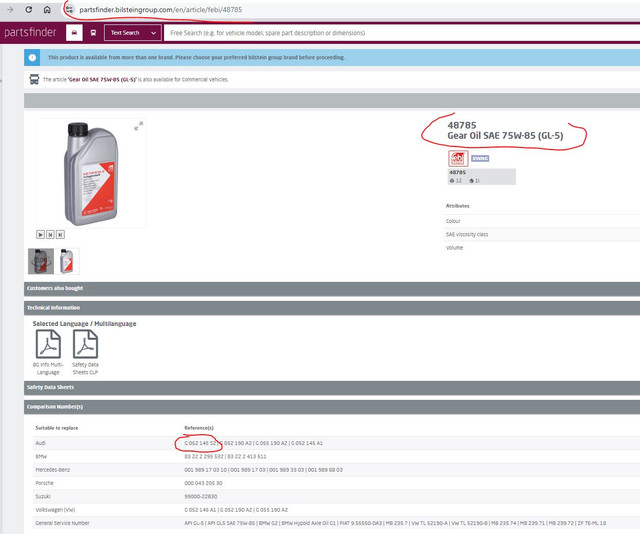Click the main gear oil bottle image
The width and height of the screenshot is (640, 534).
[x=91, y=174]
